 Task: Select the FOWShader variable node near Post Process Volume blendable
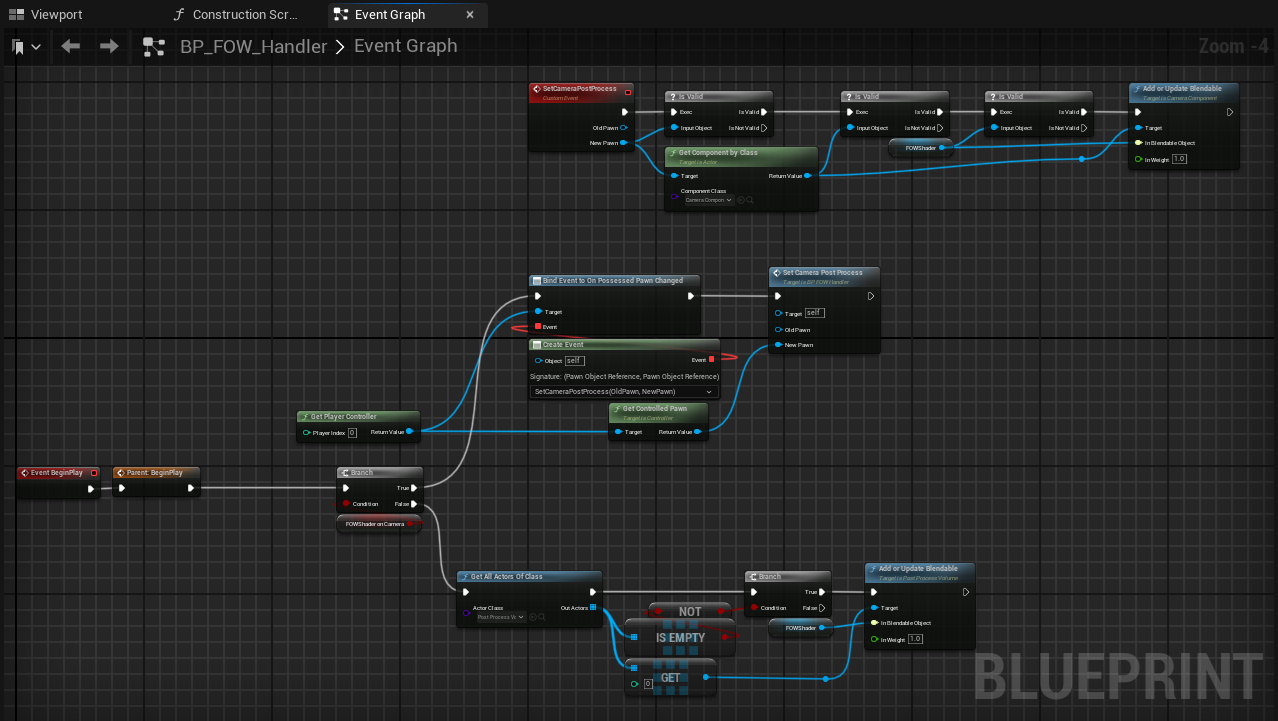click(801, 628)
